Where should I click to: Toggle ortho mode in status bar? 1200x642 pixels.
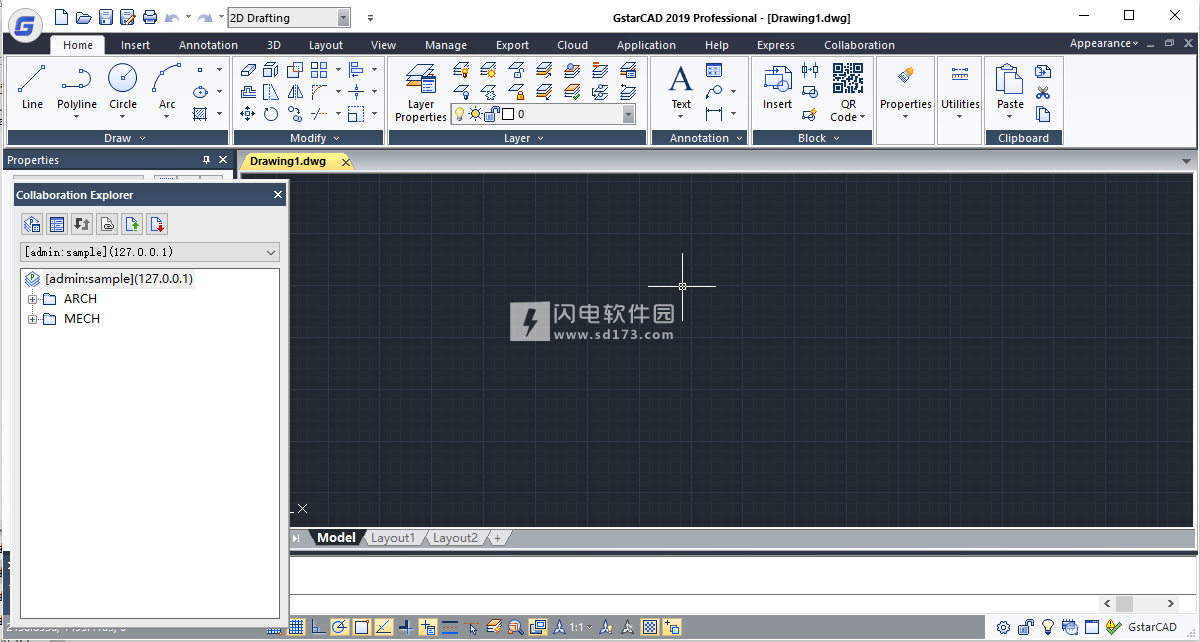tap(318, 627)
